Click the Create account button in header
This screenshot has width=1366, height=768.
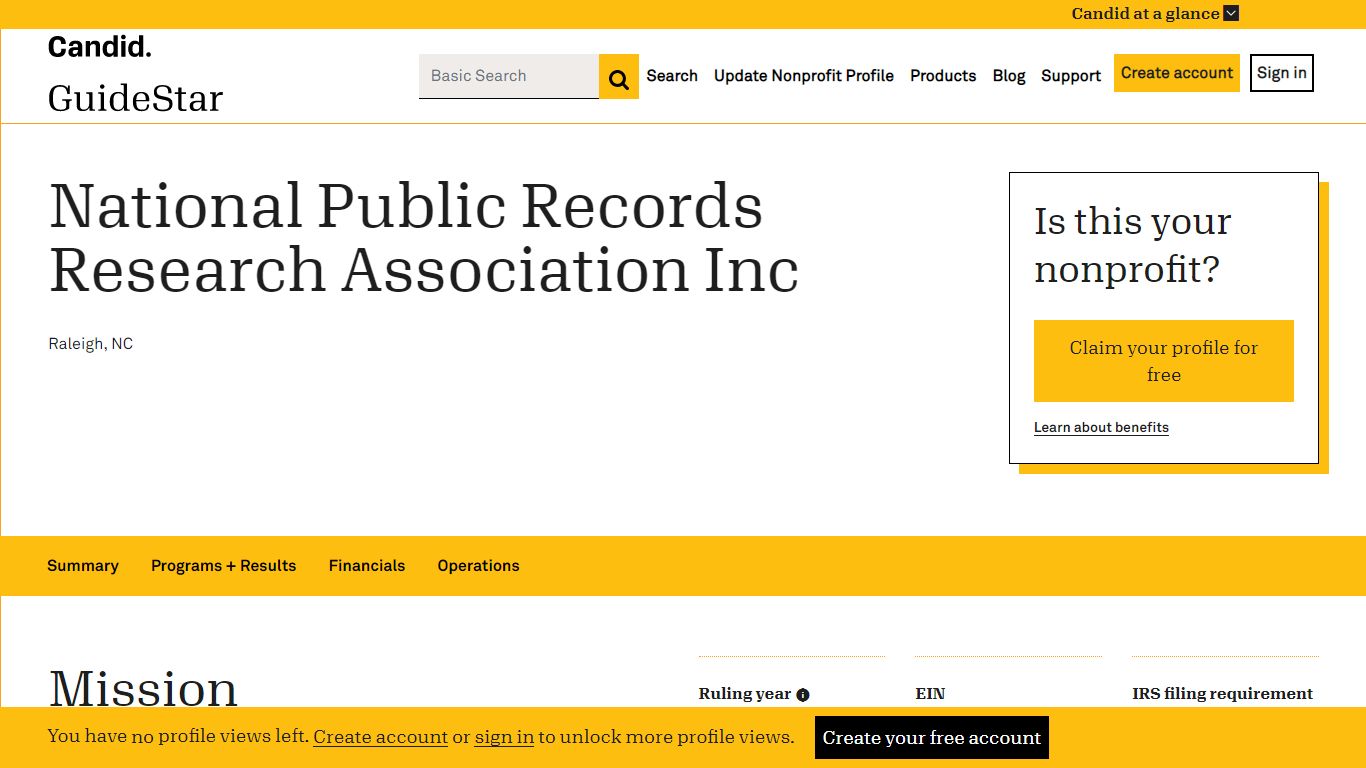point(1177,73)
